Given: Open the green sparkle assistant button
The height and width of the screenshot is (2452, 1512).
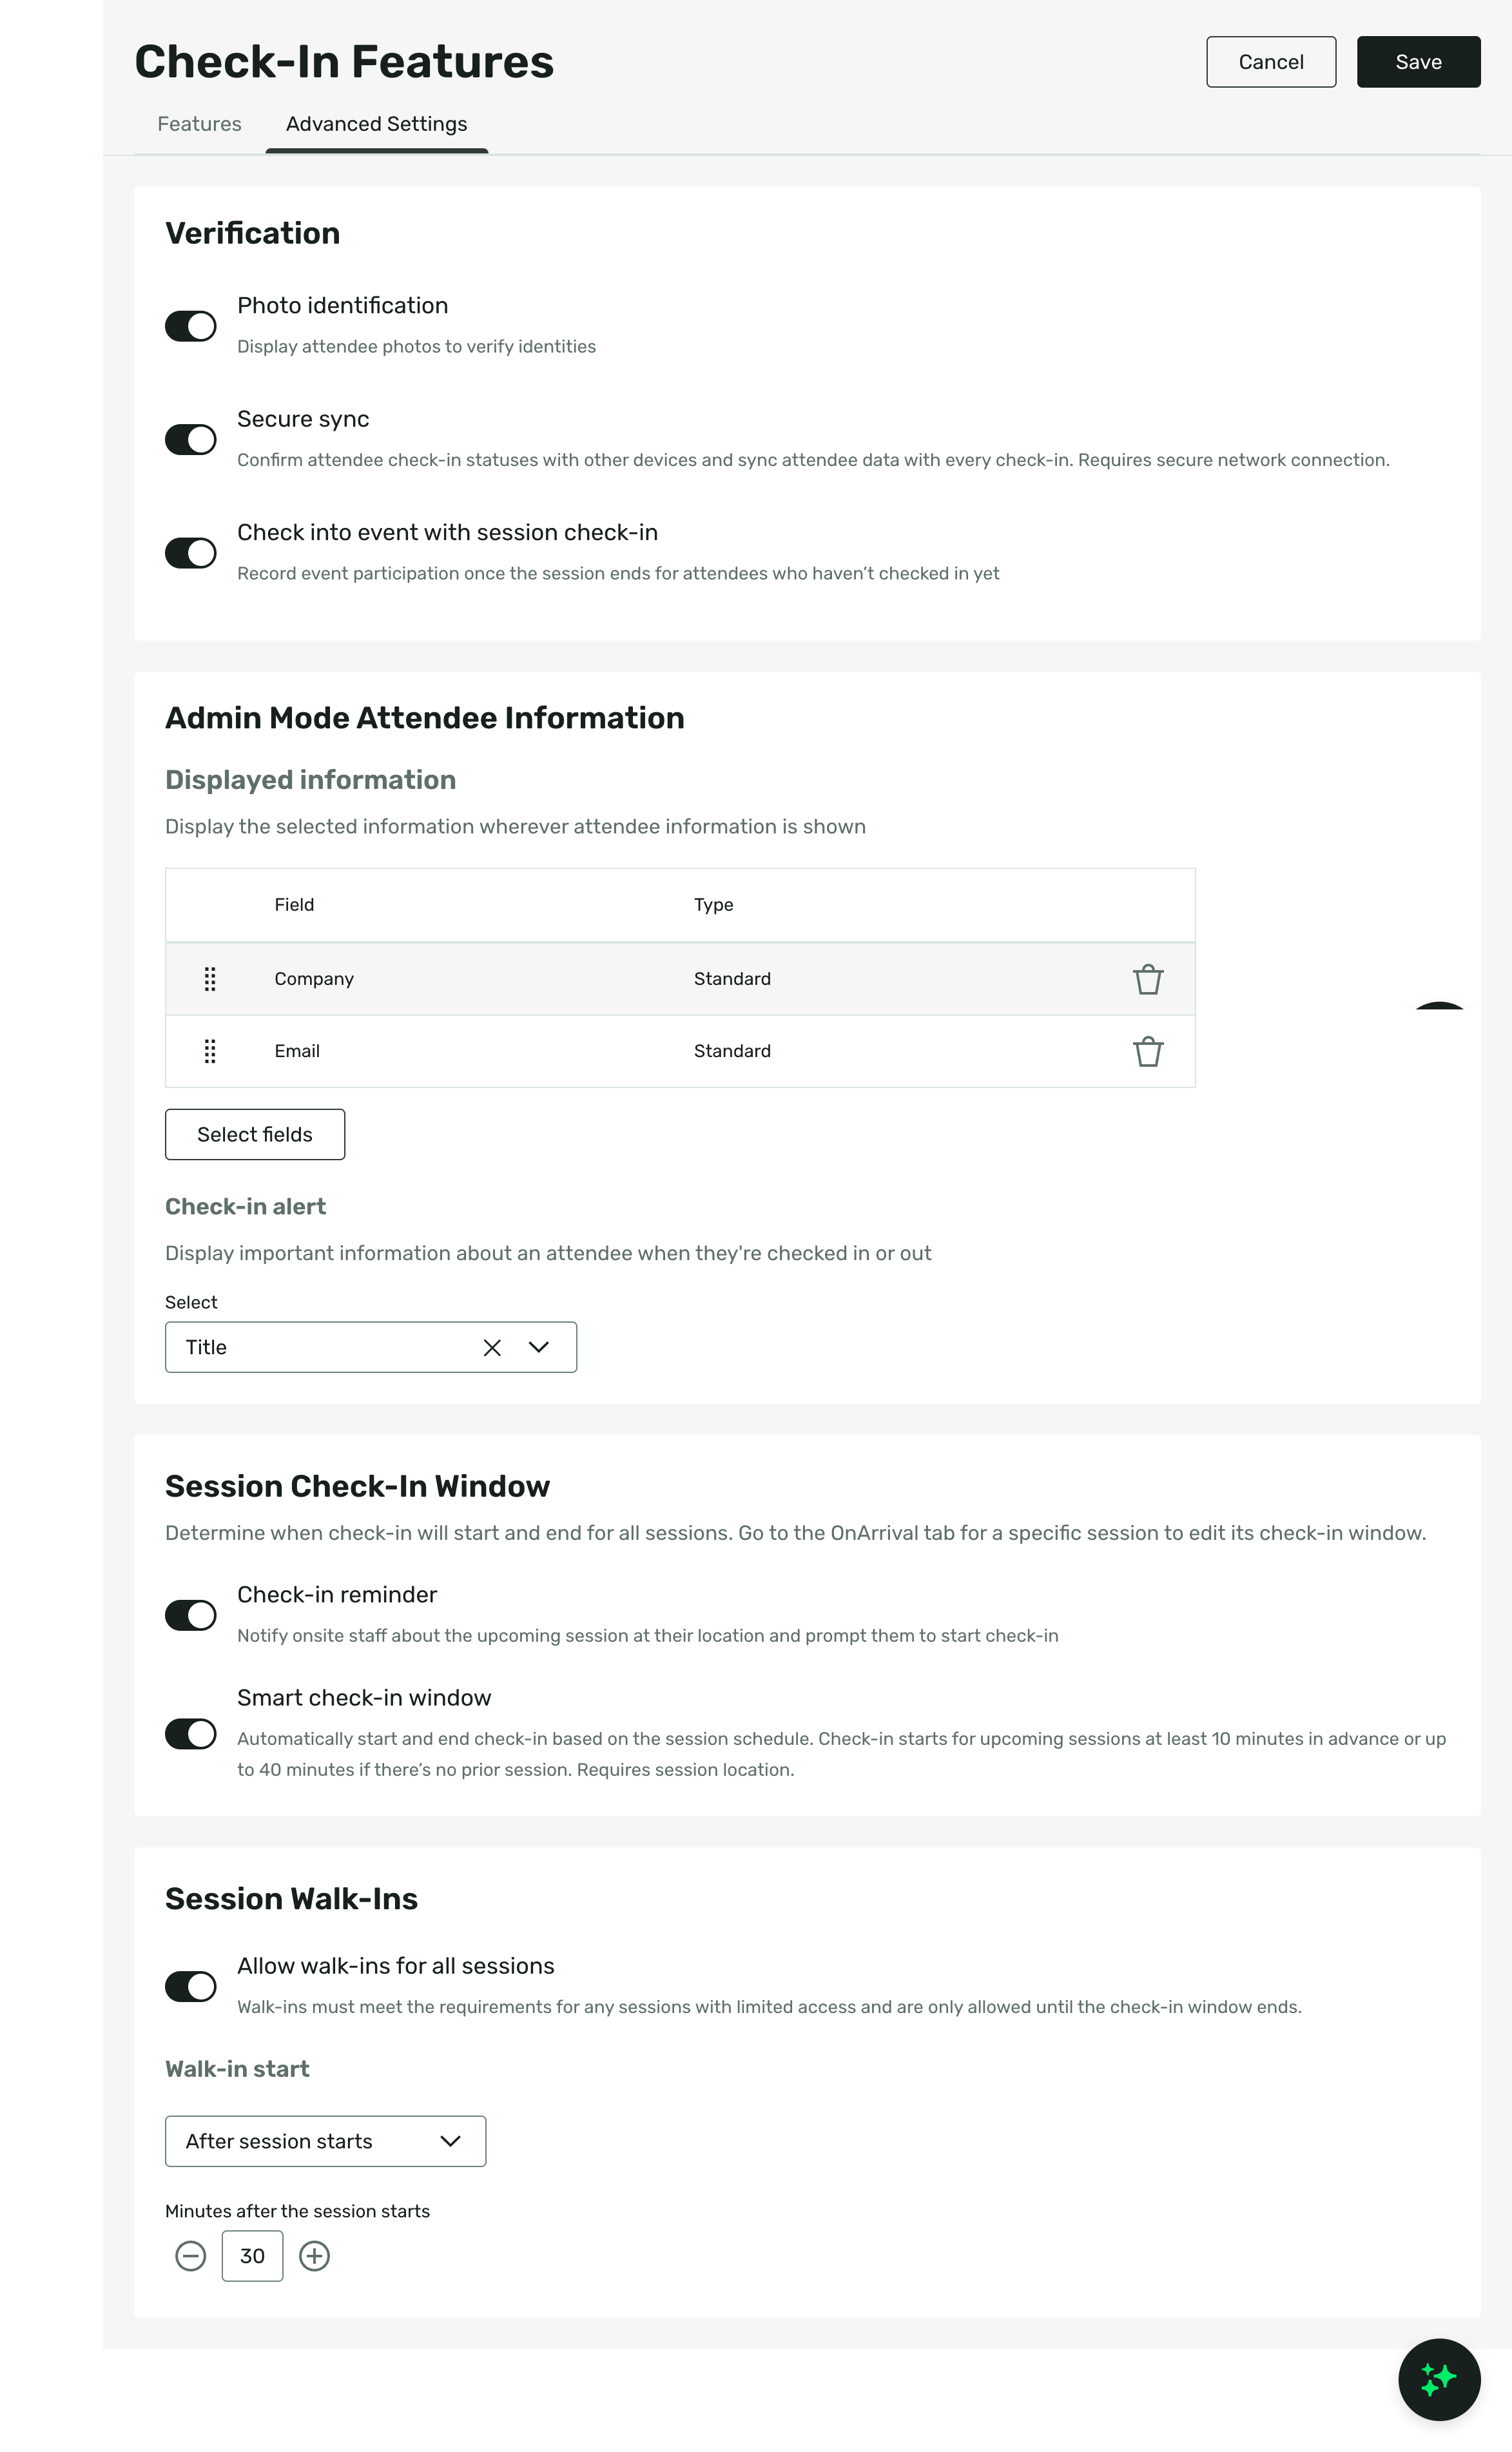Looking at the screenshot, I should click(x=1439, y=2380).
